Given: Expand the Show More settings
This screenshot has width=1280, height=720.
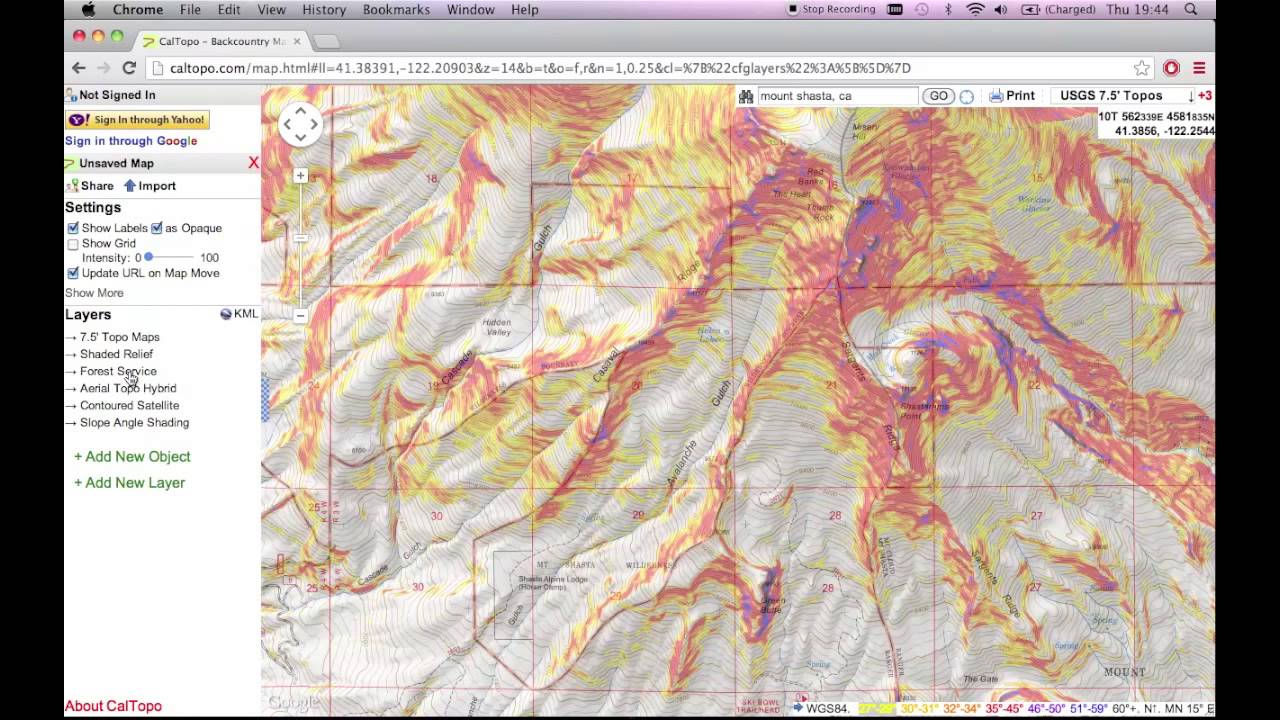Looking at the screenshot, I should pos(94,293).
